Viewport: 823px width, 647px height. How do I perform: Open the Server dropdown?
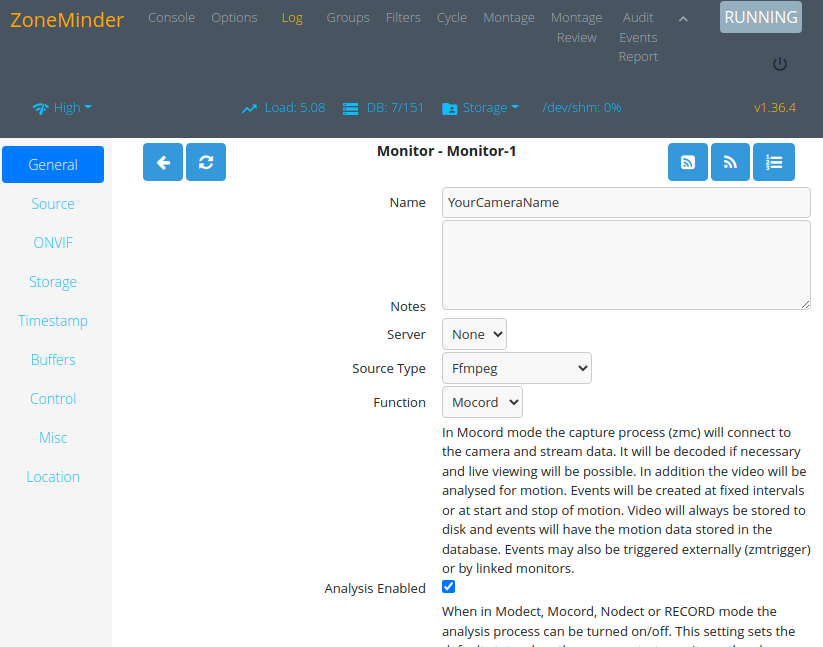tap(474, 334)
